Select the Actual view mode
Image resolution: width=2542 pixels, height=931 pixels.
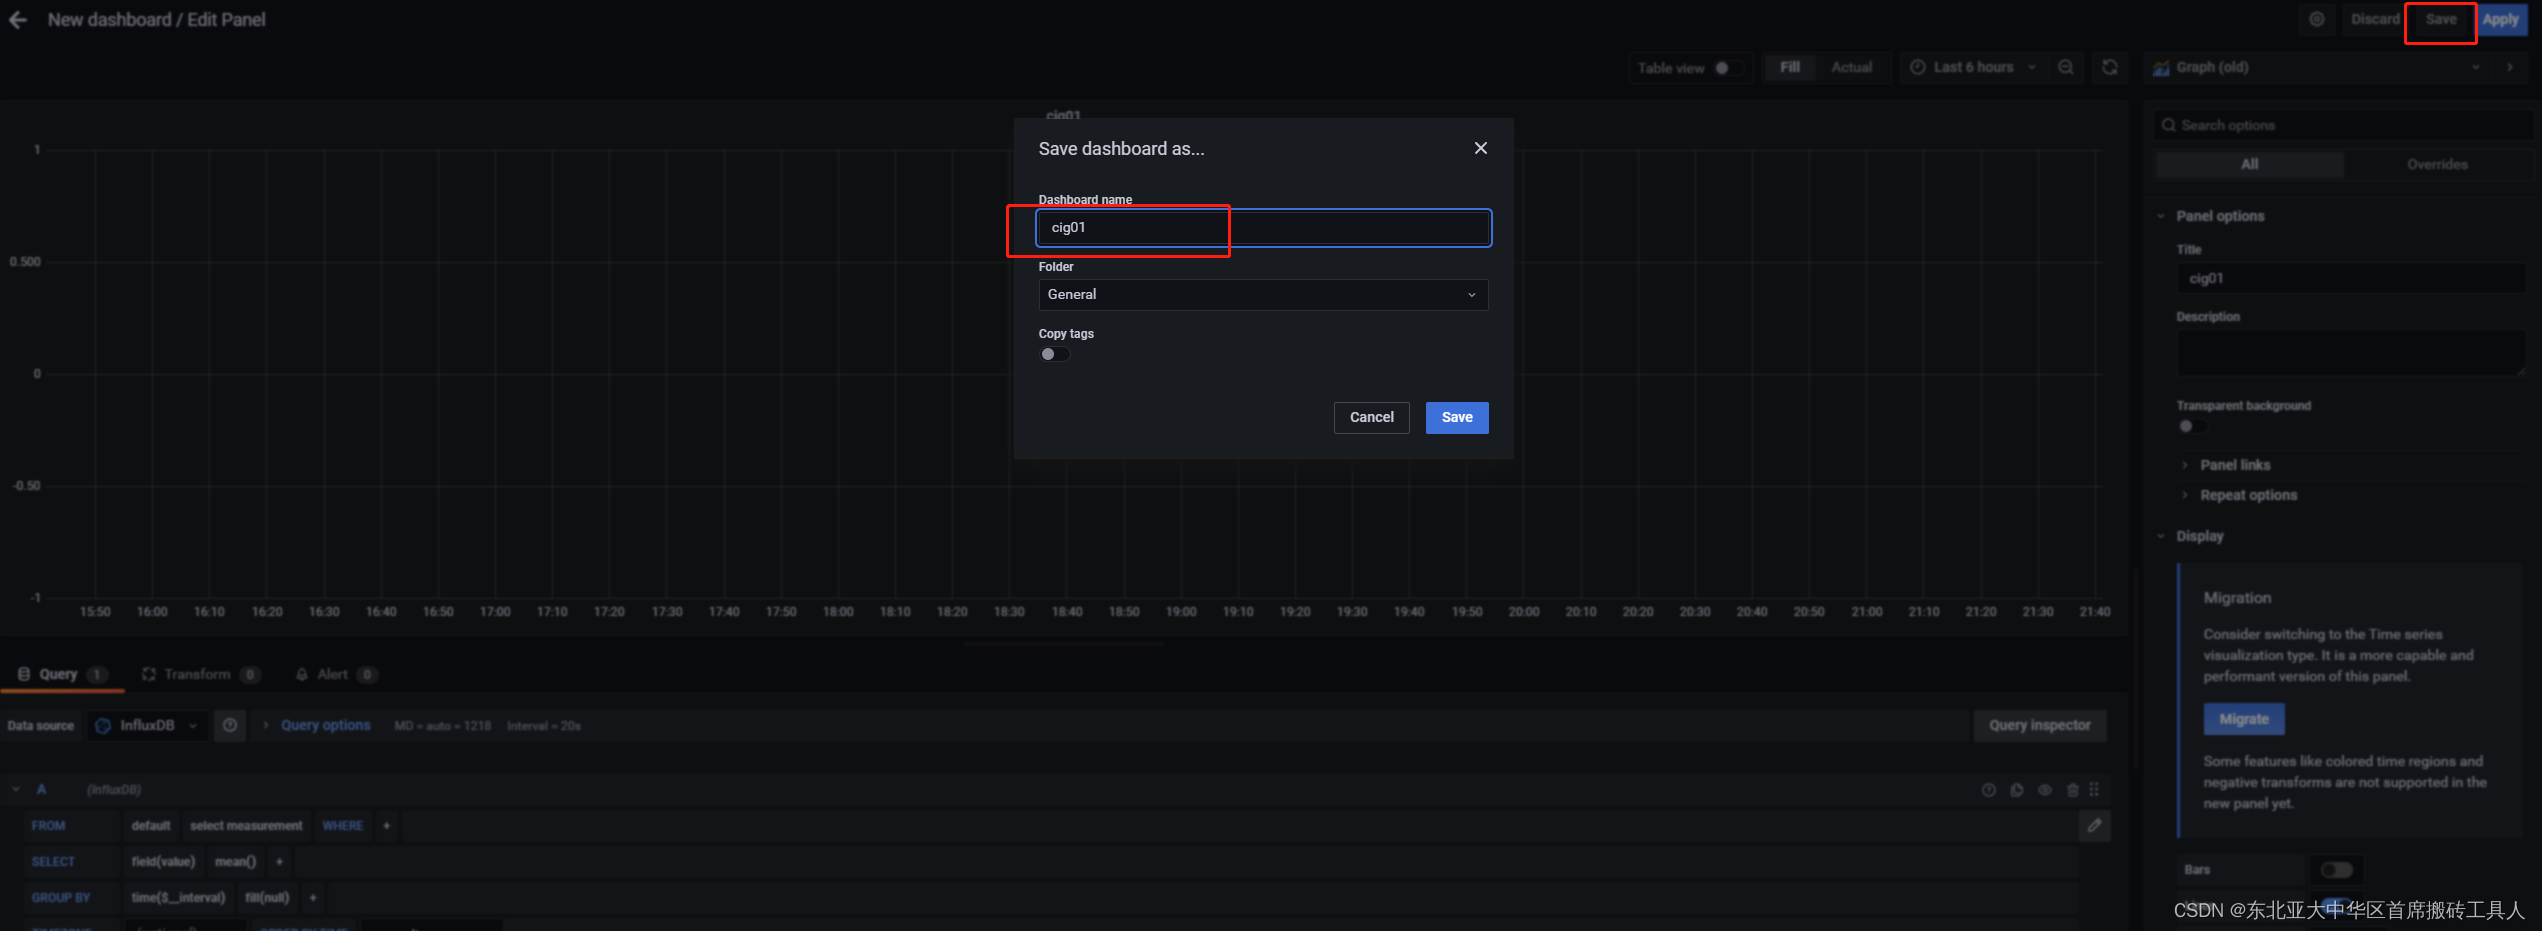pyautogui.click(x=1851, y=67)
